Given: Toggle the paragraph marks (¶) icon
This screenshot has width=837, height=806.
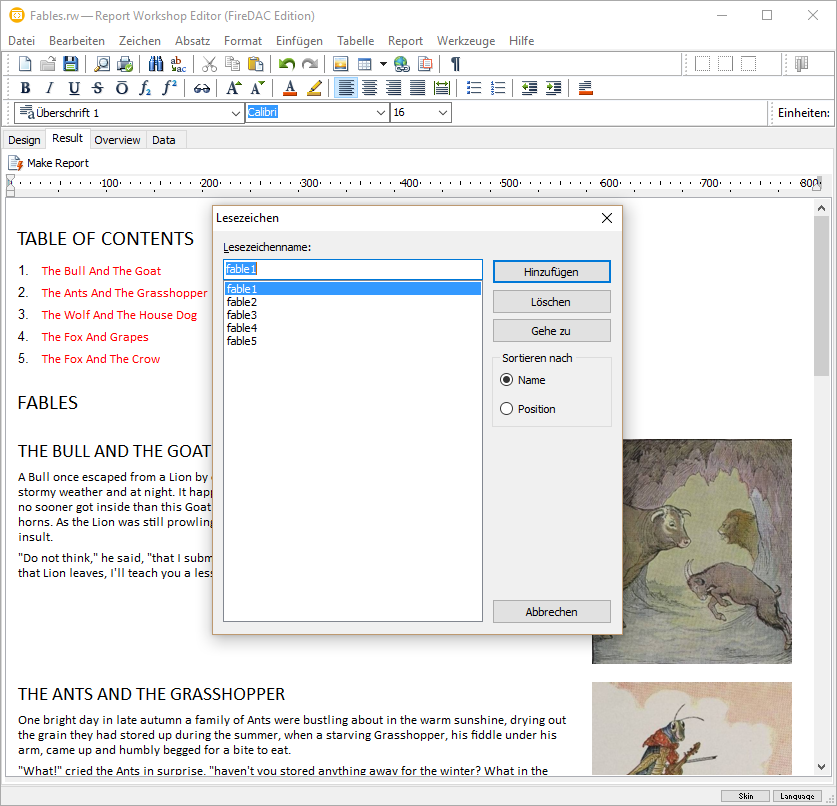Looking at the screenshot, I should point(455,64).
